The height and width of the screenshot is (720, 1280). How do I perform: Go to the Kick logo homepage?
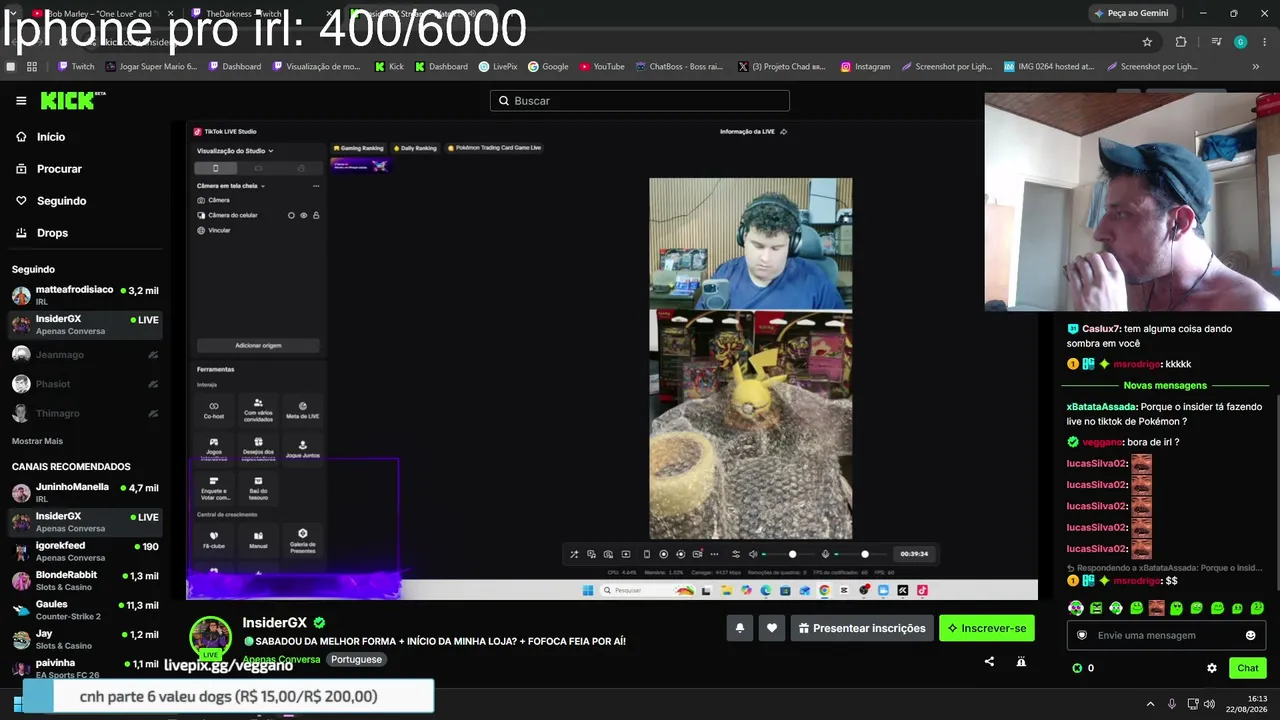pyautogui.click(x=73, y=100)
